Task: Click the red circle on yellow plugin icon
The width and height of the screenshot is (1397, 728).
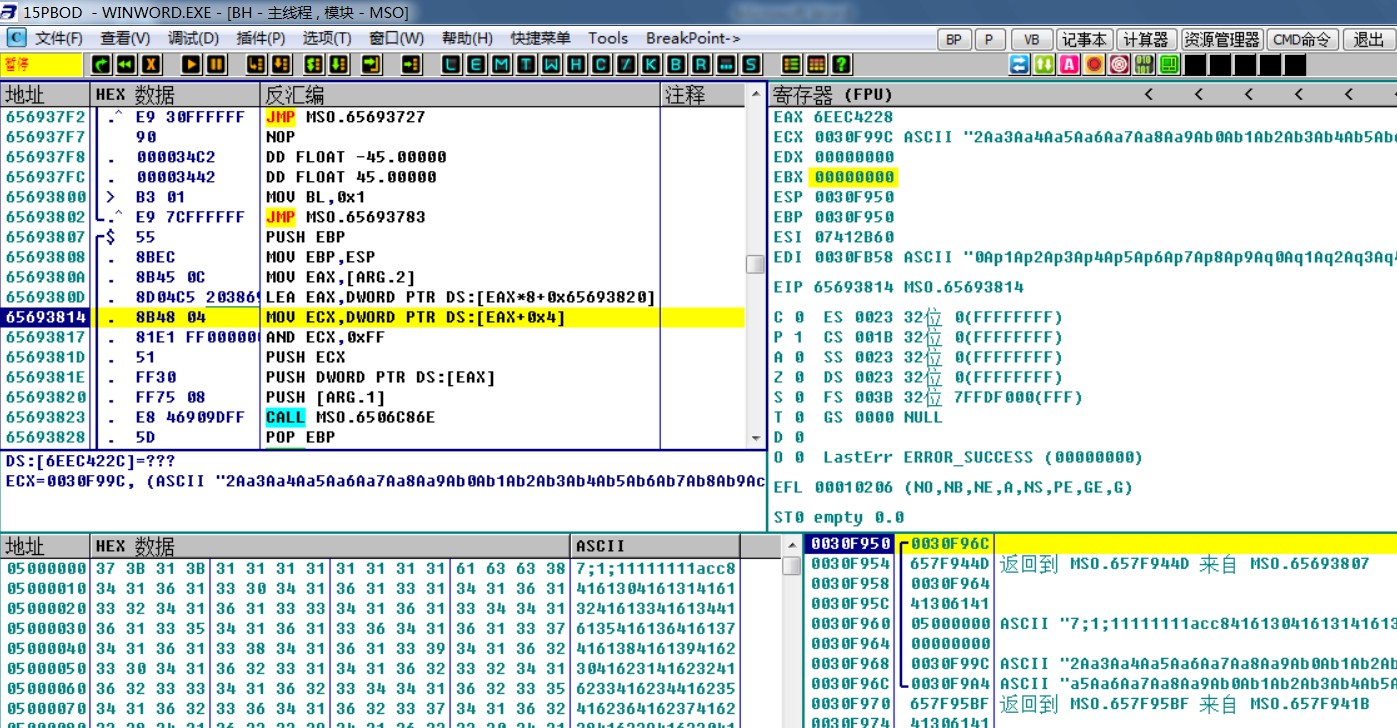Action: [x=1094, y=64]
